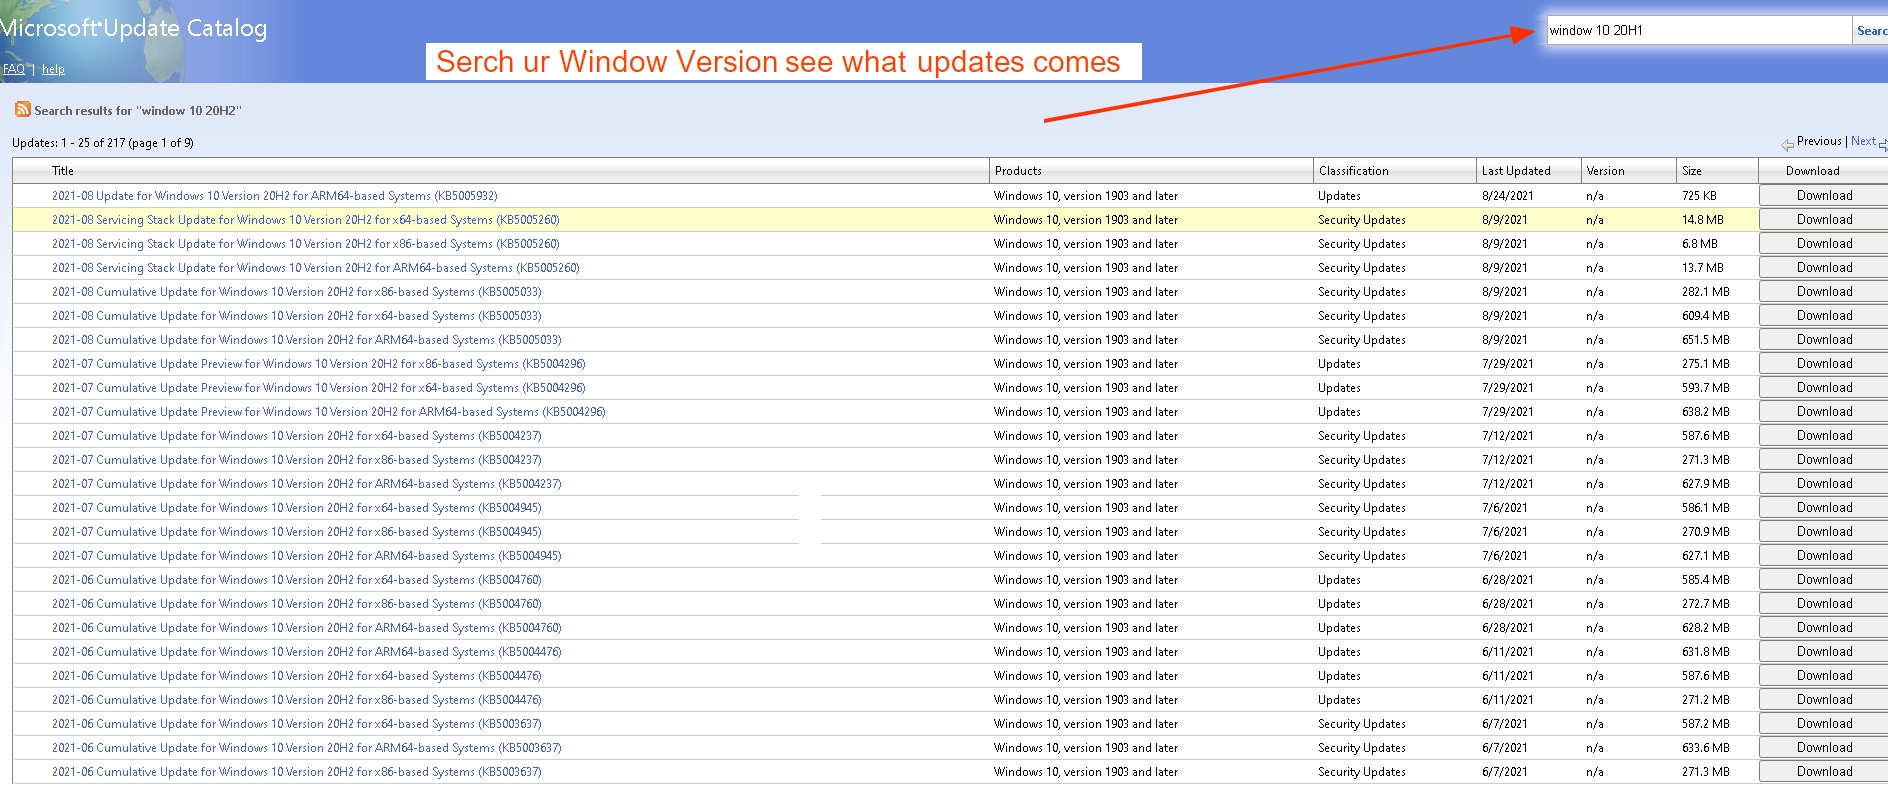Download the 6.8 MB servicing stack update
This screenshot has height=794, width=1888.
coord(1824,244)
